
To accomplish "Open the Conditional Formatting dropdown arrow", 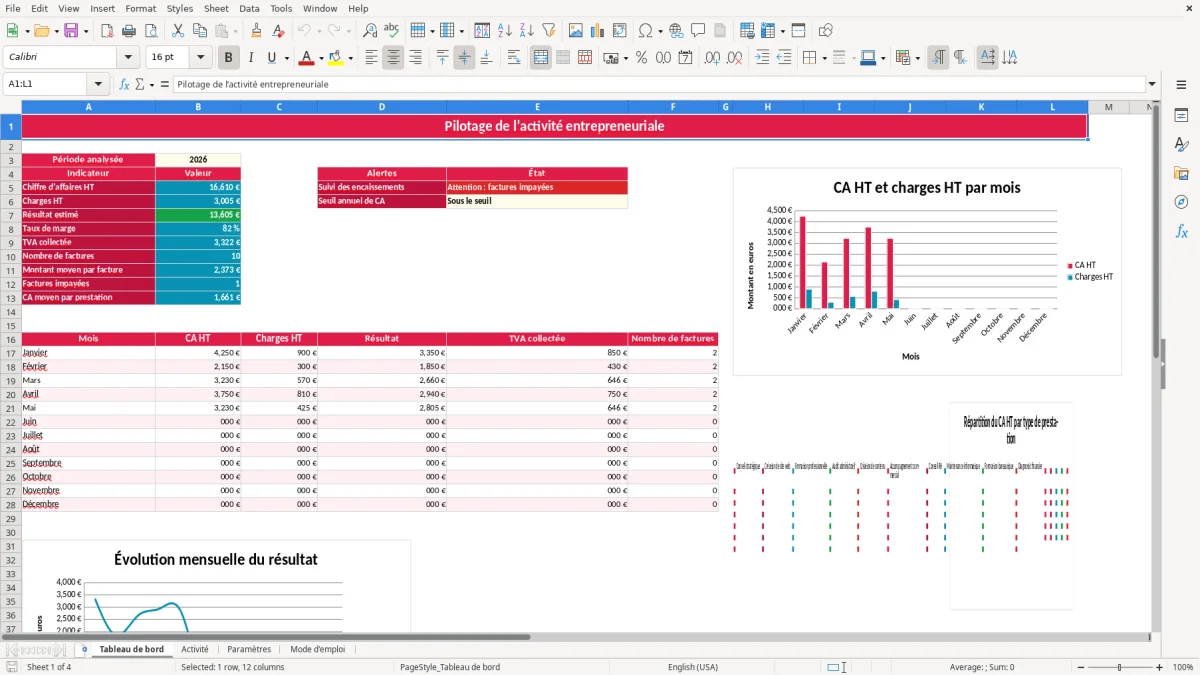I will point(918,58).
